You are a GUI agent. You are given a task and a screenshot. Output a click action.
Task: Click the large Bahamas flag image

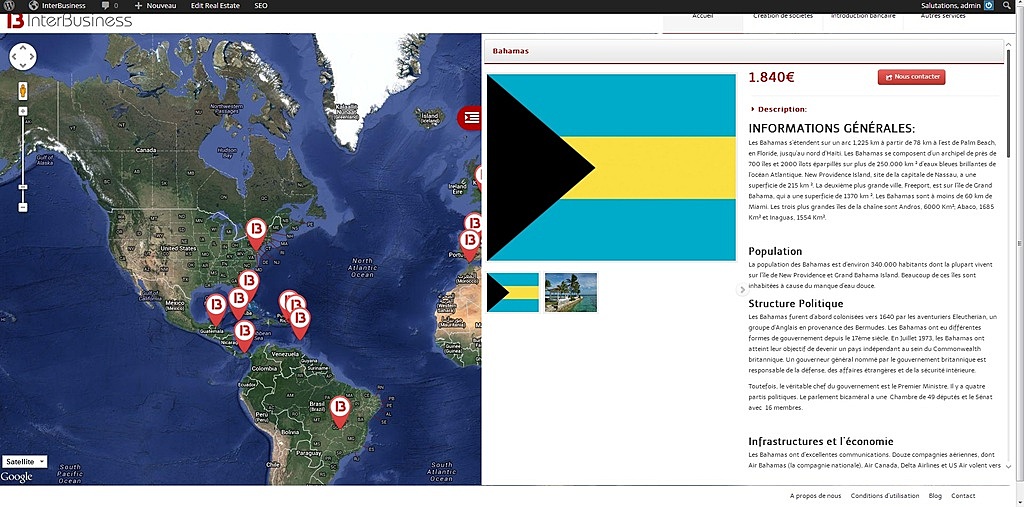[x=611, y=167]
